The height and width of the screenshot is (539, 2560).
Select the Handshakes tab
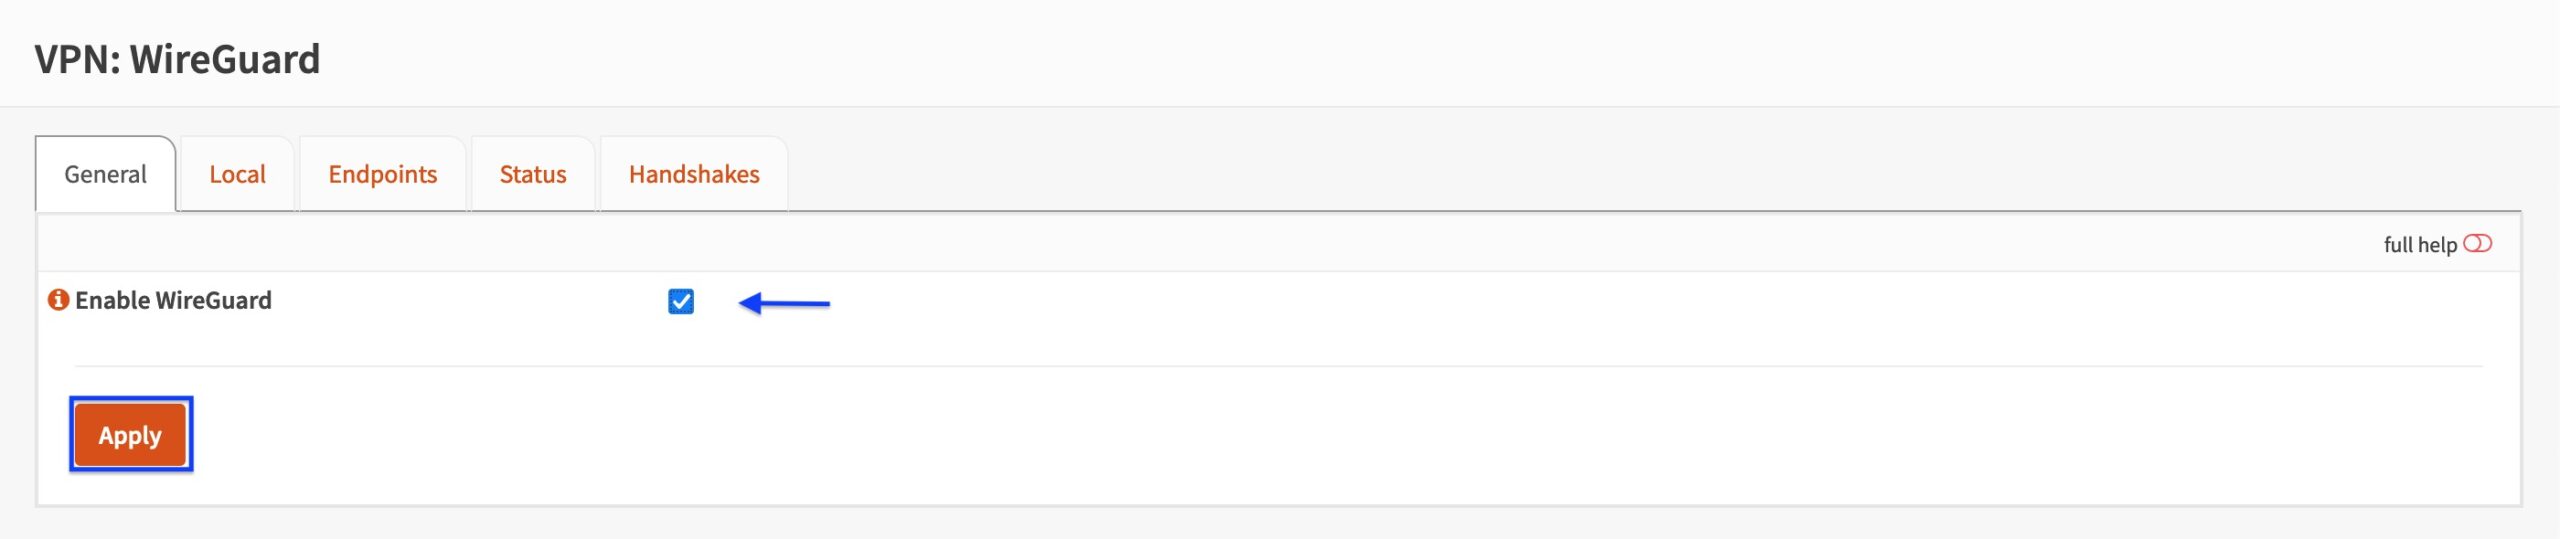(694, 174)
